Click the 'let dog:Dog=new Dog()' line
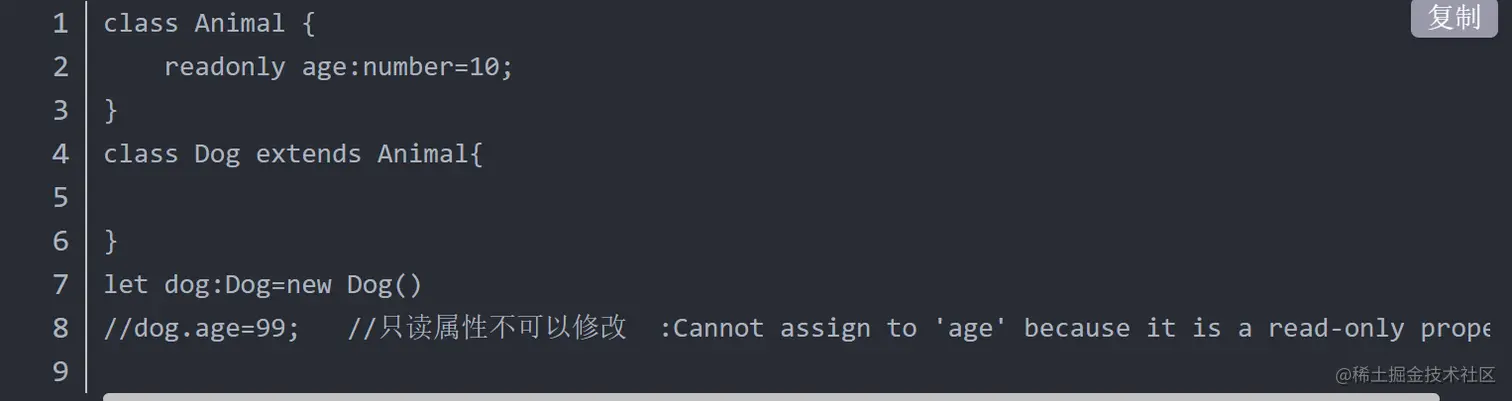This screenshot has width=1512, height=401. (x=264, y=285)
